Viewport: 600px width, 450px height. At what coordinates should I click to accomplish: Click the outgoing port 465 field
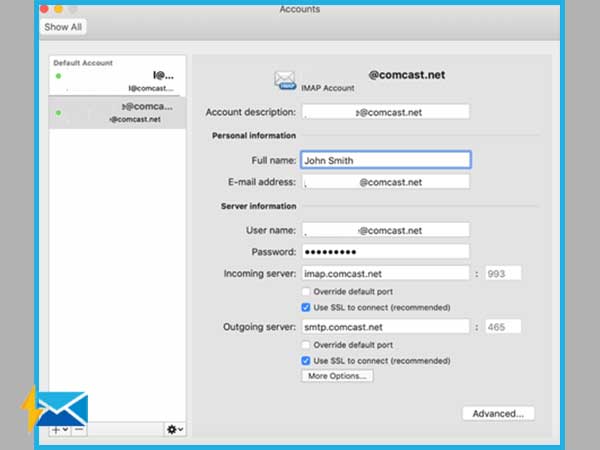click(503, 327)
